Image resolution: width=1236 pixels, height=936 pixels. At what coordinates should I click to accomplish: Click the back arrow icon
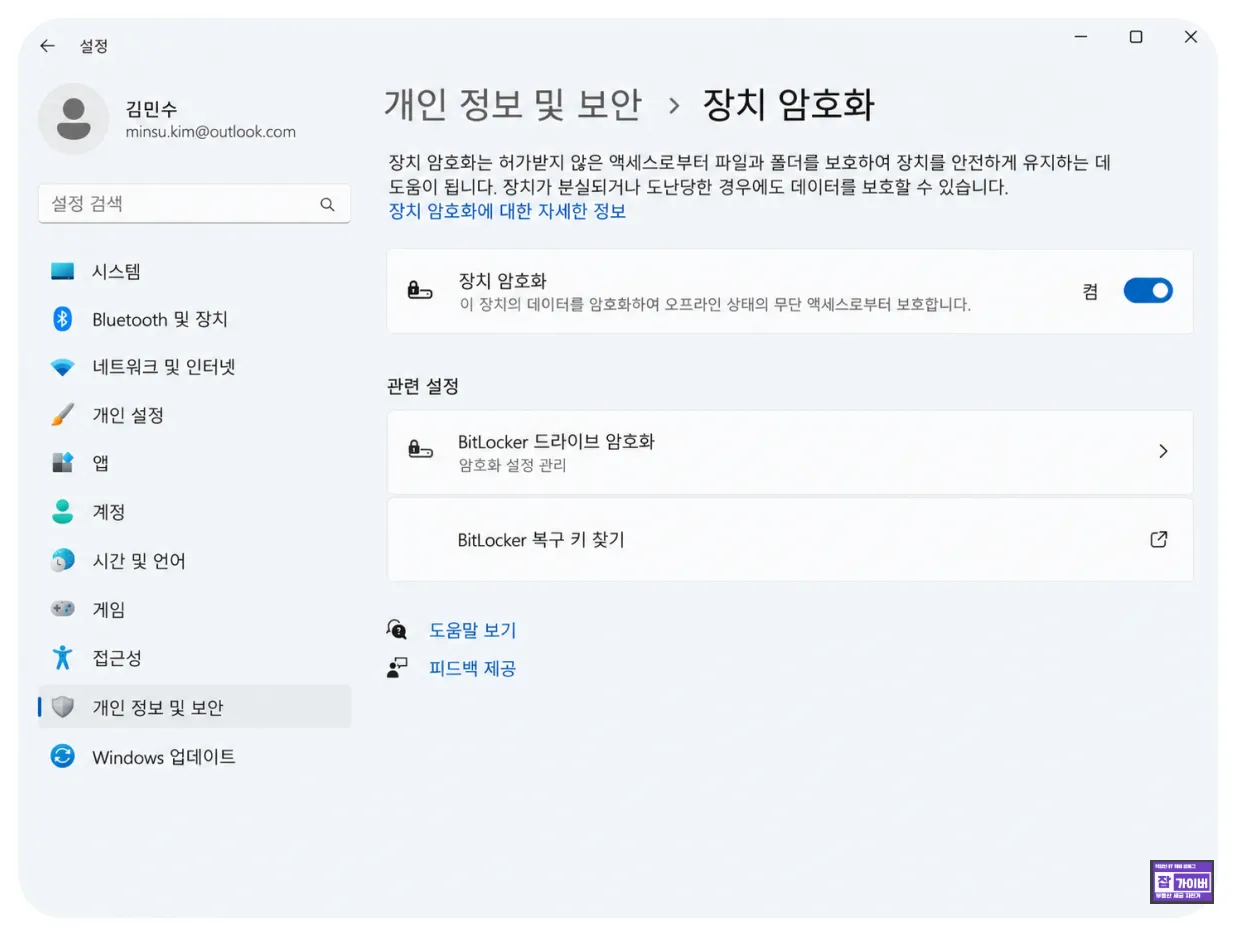pyautogui.click(x=47, y=46)
